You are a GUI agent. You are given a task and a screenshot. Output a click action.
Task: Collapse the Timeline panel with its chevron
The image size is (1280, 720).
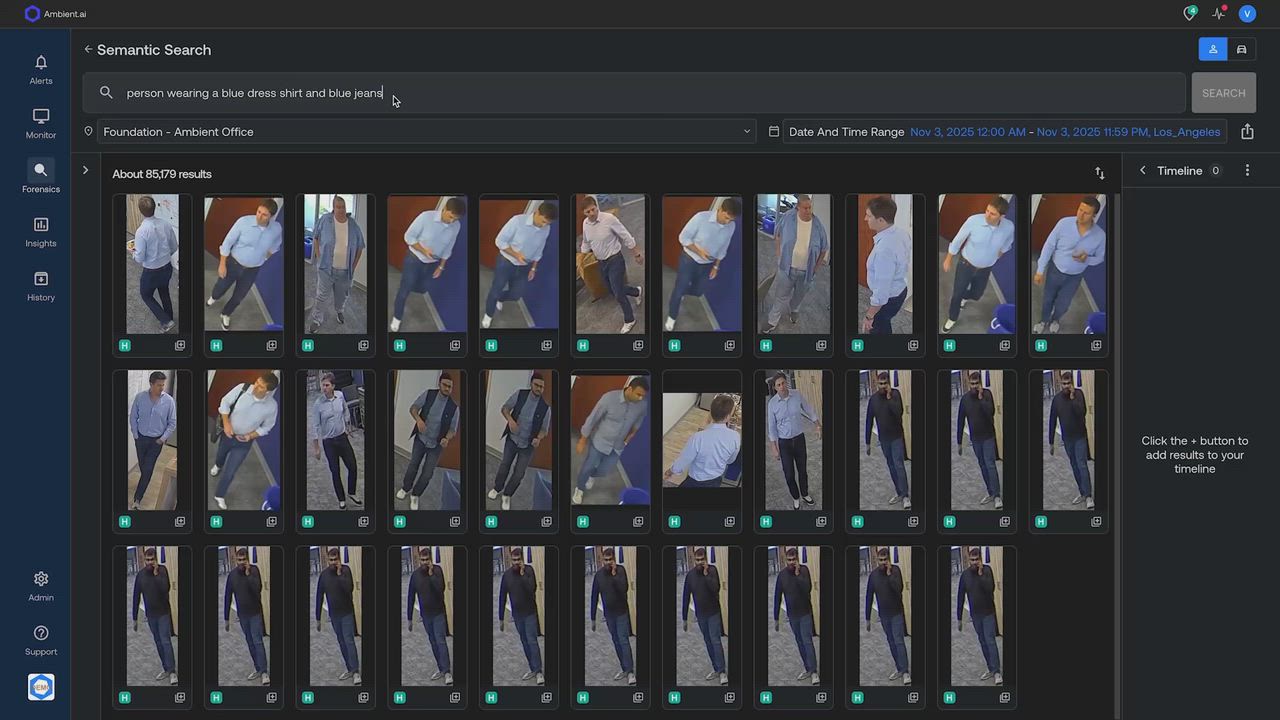[1142, 170]
